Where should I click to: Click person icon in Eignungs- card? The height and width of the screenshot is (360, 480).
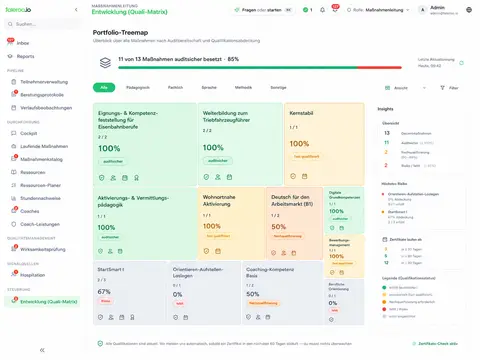113,178
